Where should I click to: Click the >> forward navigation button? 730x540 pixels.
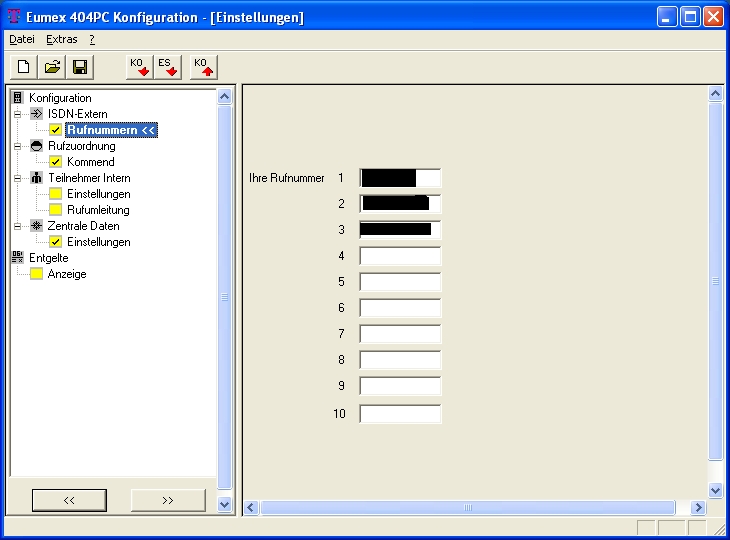click(168, 500)
